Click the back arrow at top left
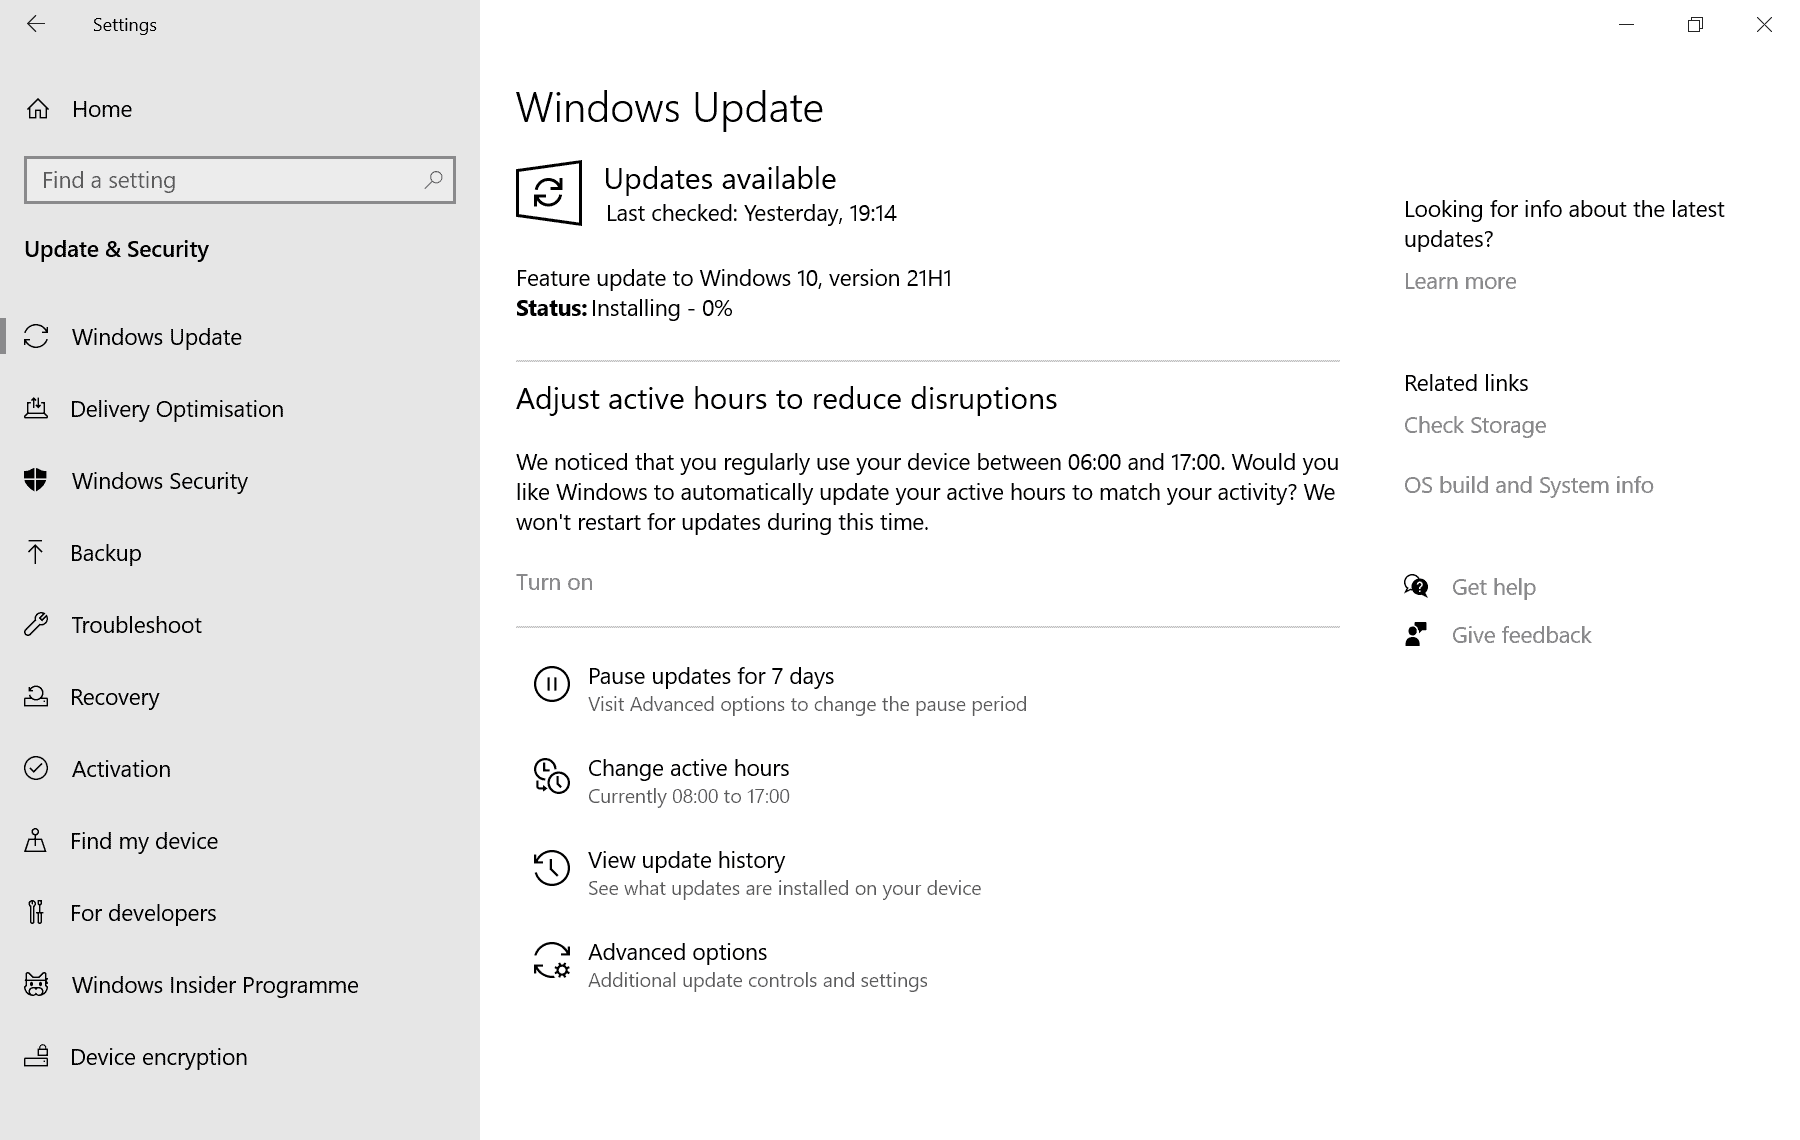Viewport: 1800px width, 1140px height. click(36, 24)
